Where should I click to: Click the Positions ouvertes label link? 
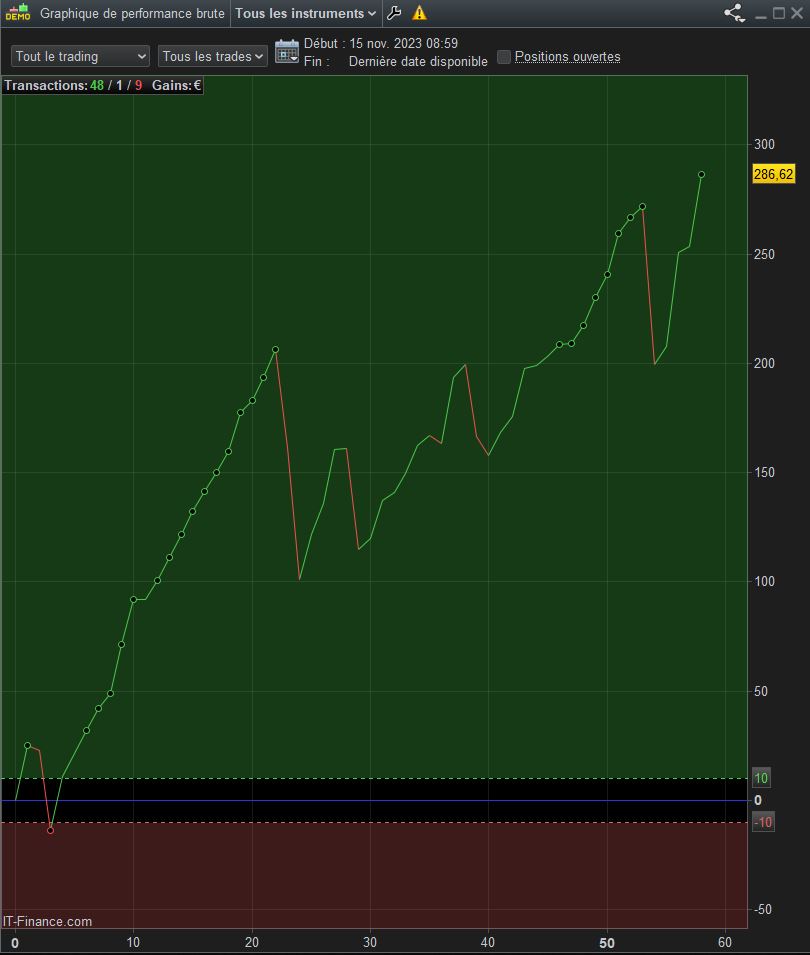coord(567,57)
